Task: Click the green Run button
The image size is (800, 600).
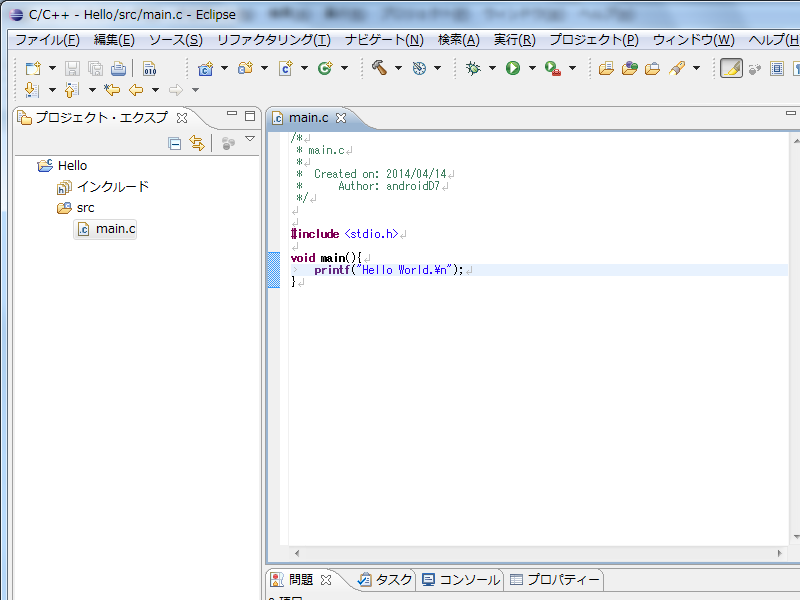Action: [x=513, y=68]
